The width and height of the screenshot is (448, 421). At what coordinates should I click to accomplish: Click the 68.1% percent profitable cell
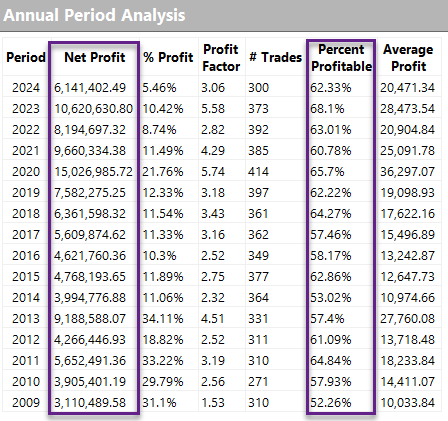tap(327, 109)
